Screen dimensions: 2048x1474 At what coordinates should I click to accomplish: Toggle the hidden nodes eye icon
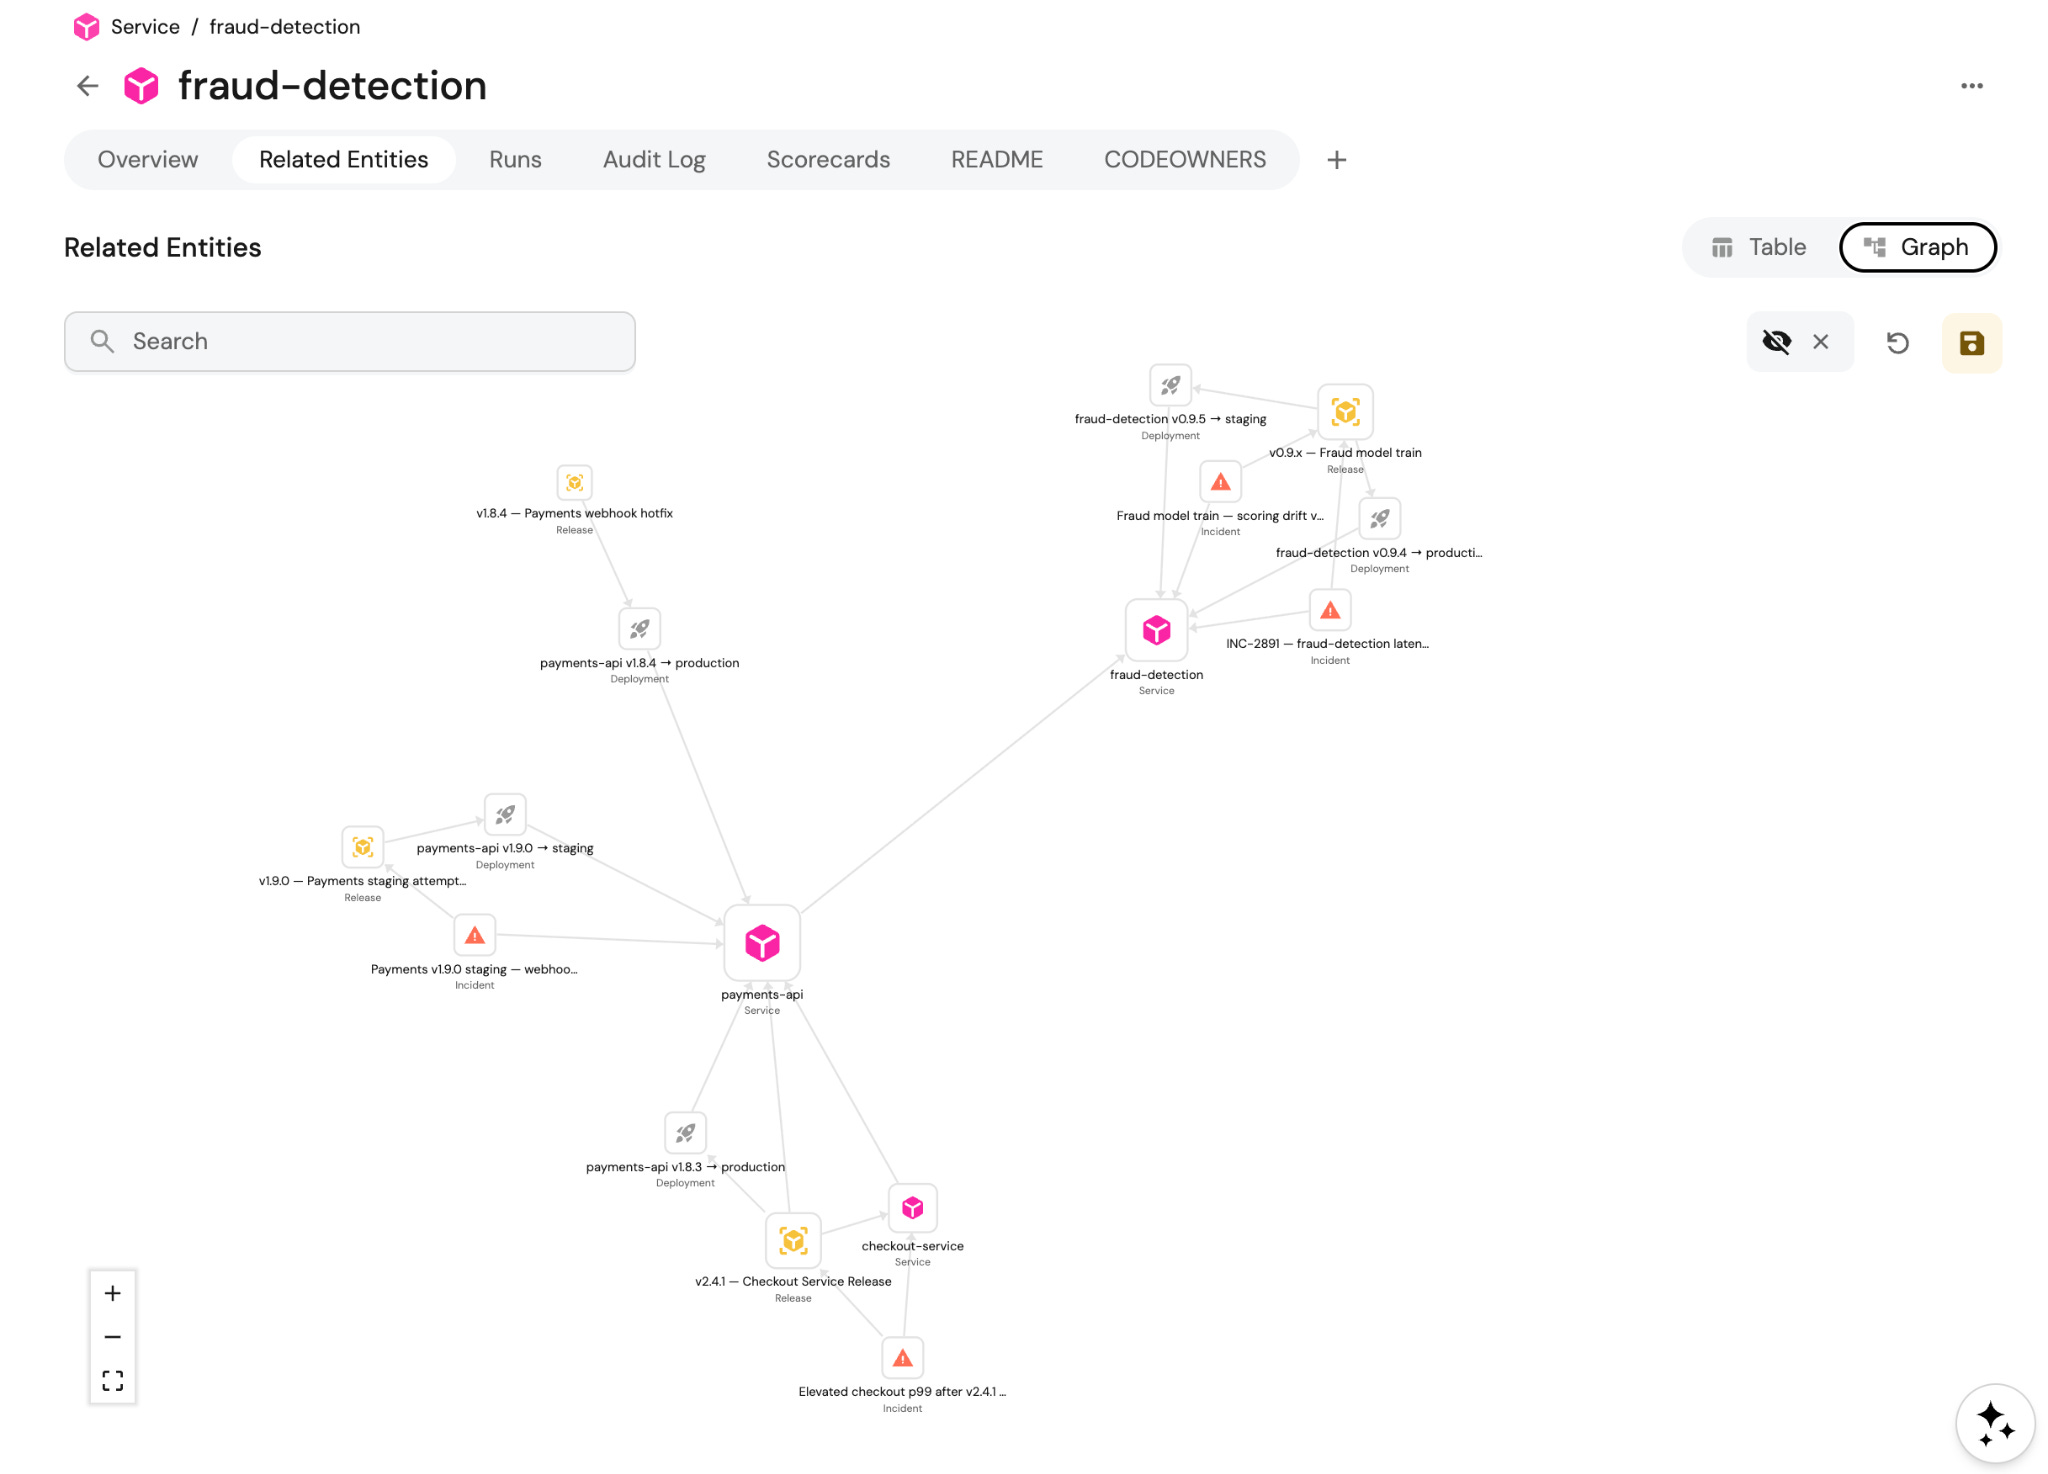[1776, 342]
